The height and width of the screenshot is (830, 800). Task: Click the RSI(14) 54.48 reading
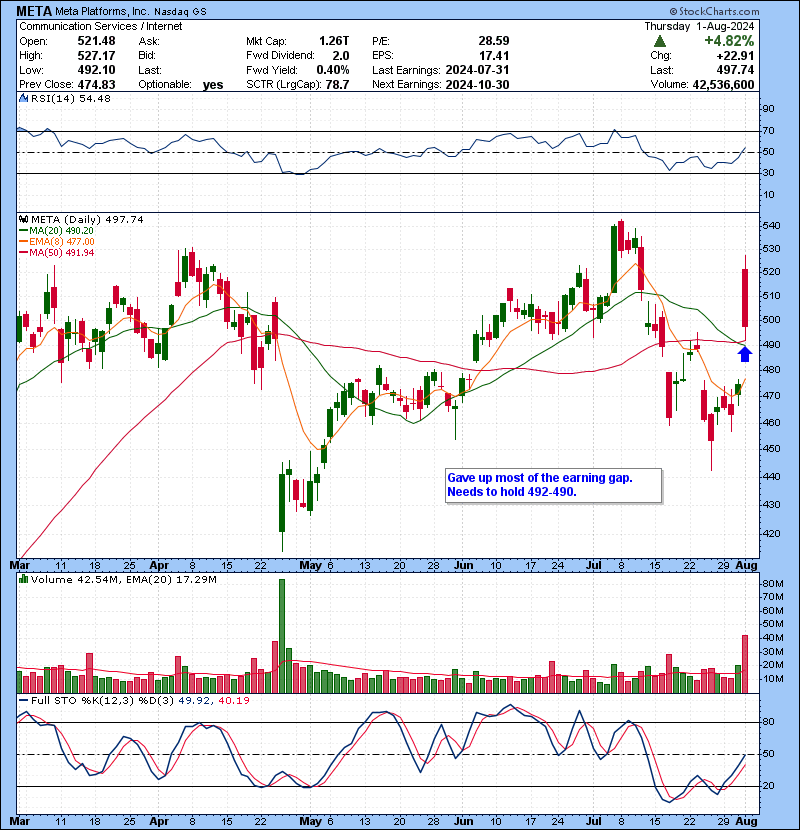(71, 98)
